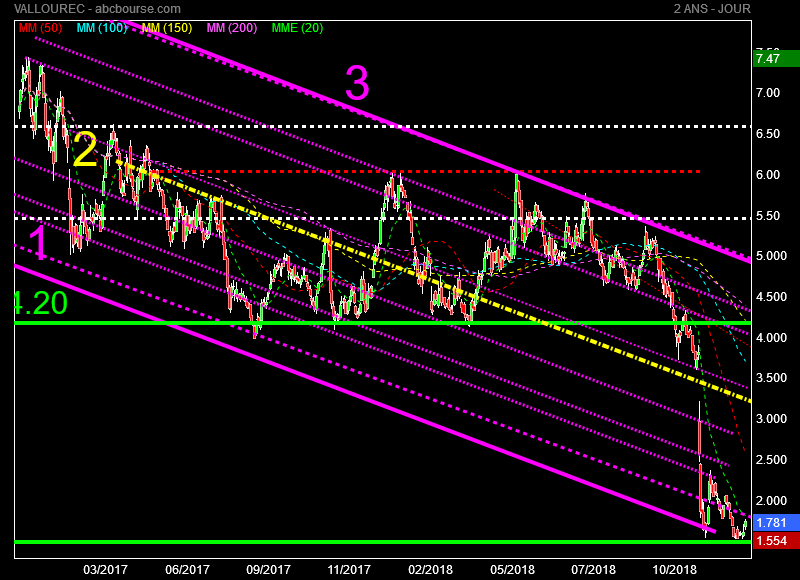The image size is (800, 580).
Task: Click the 06/2017 date axis label
Action: 187,569
